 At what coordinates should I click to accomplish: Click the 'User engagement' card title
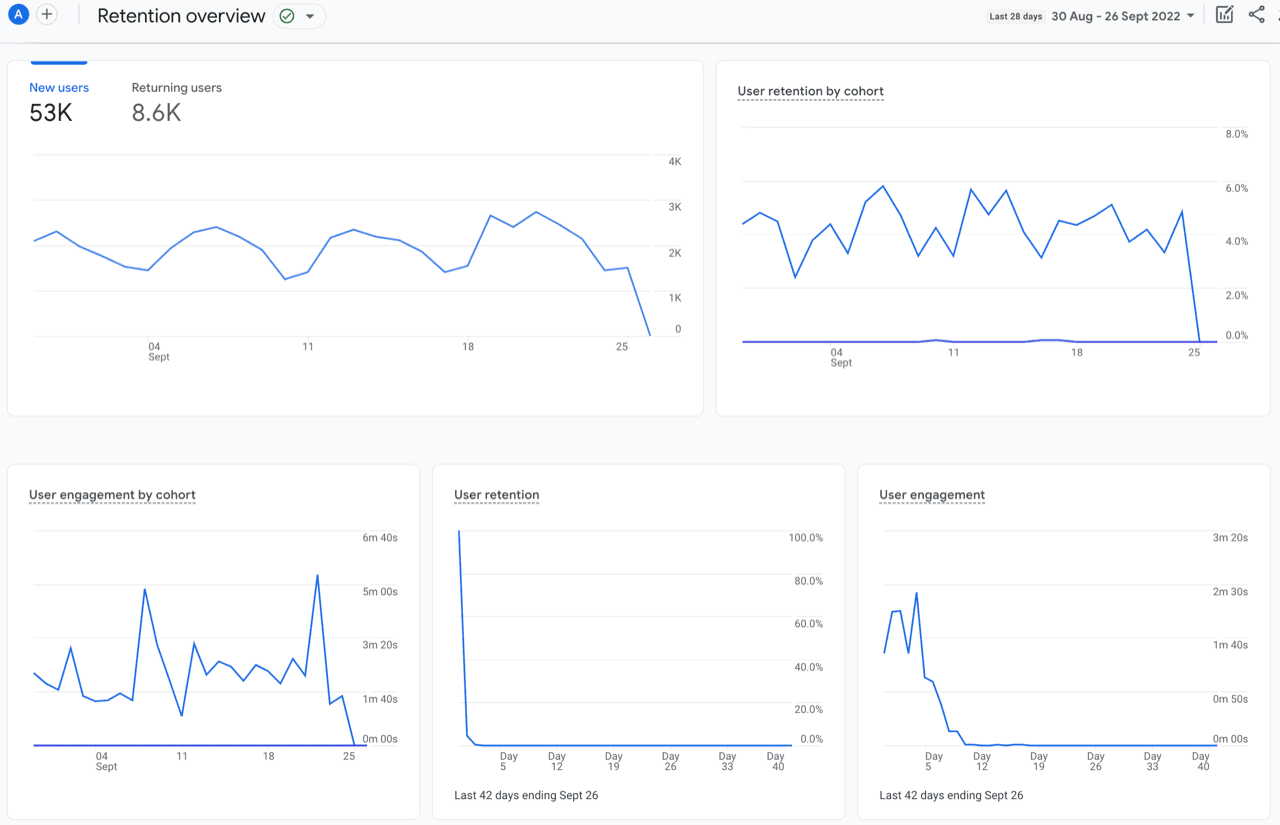[932, 495]
